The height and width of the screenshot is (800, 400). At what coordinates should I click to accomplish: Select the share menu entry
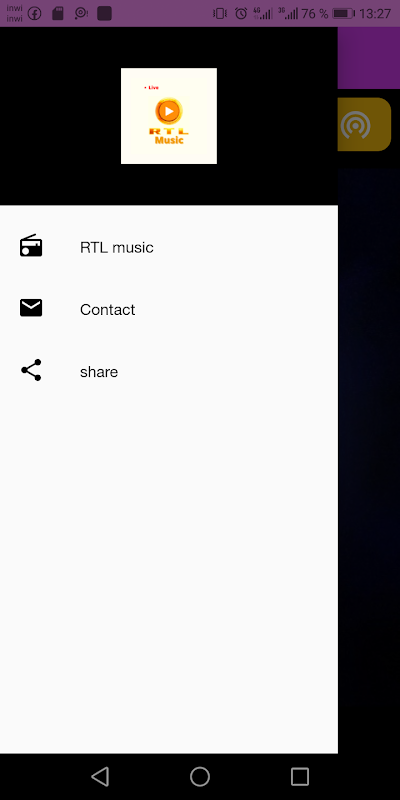tap(169, 371)
